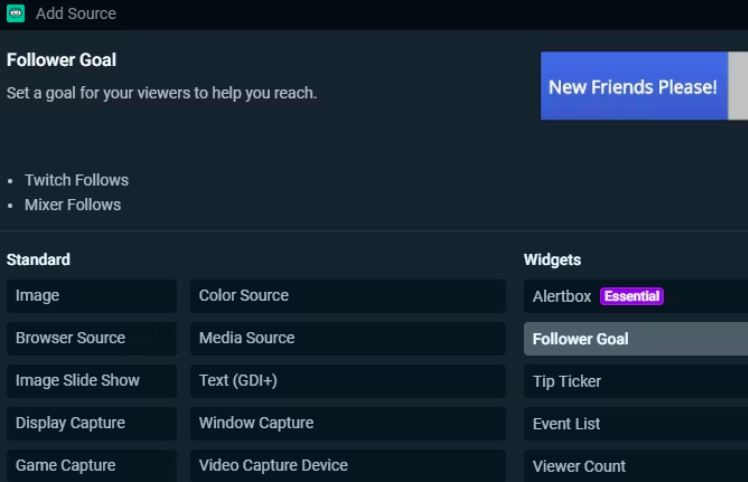Image resolution: width=748 pixels, height=482 pixels.
Task: Select the Image source
Action: 92,296
